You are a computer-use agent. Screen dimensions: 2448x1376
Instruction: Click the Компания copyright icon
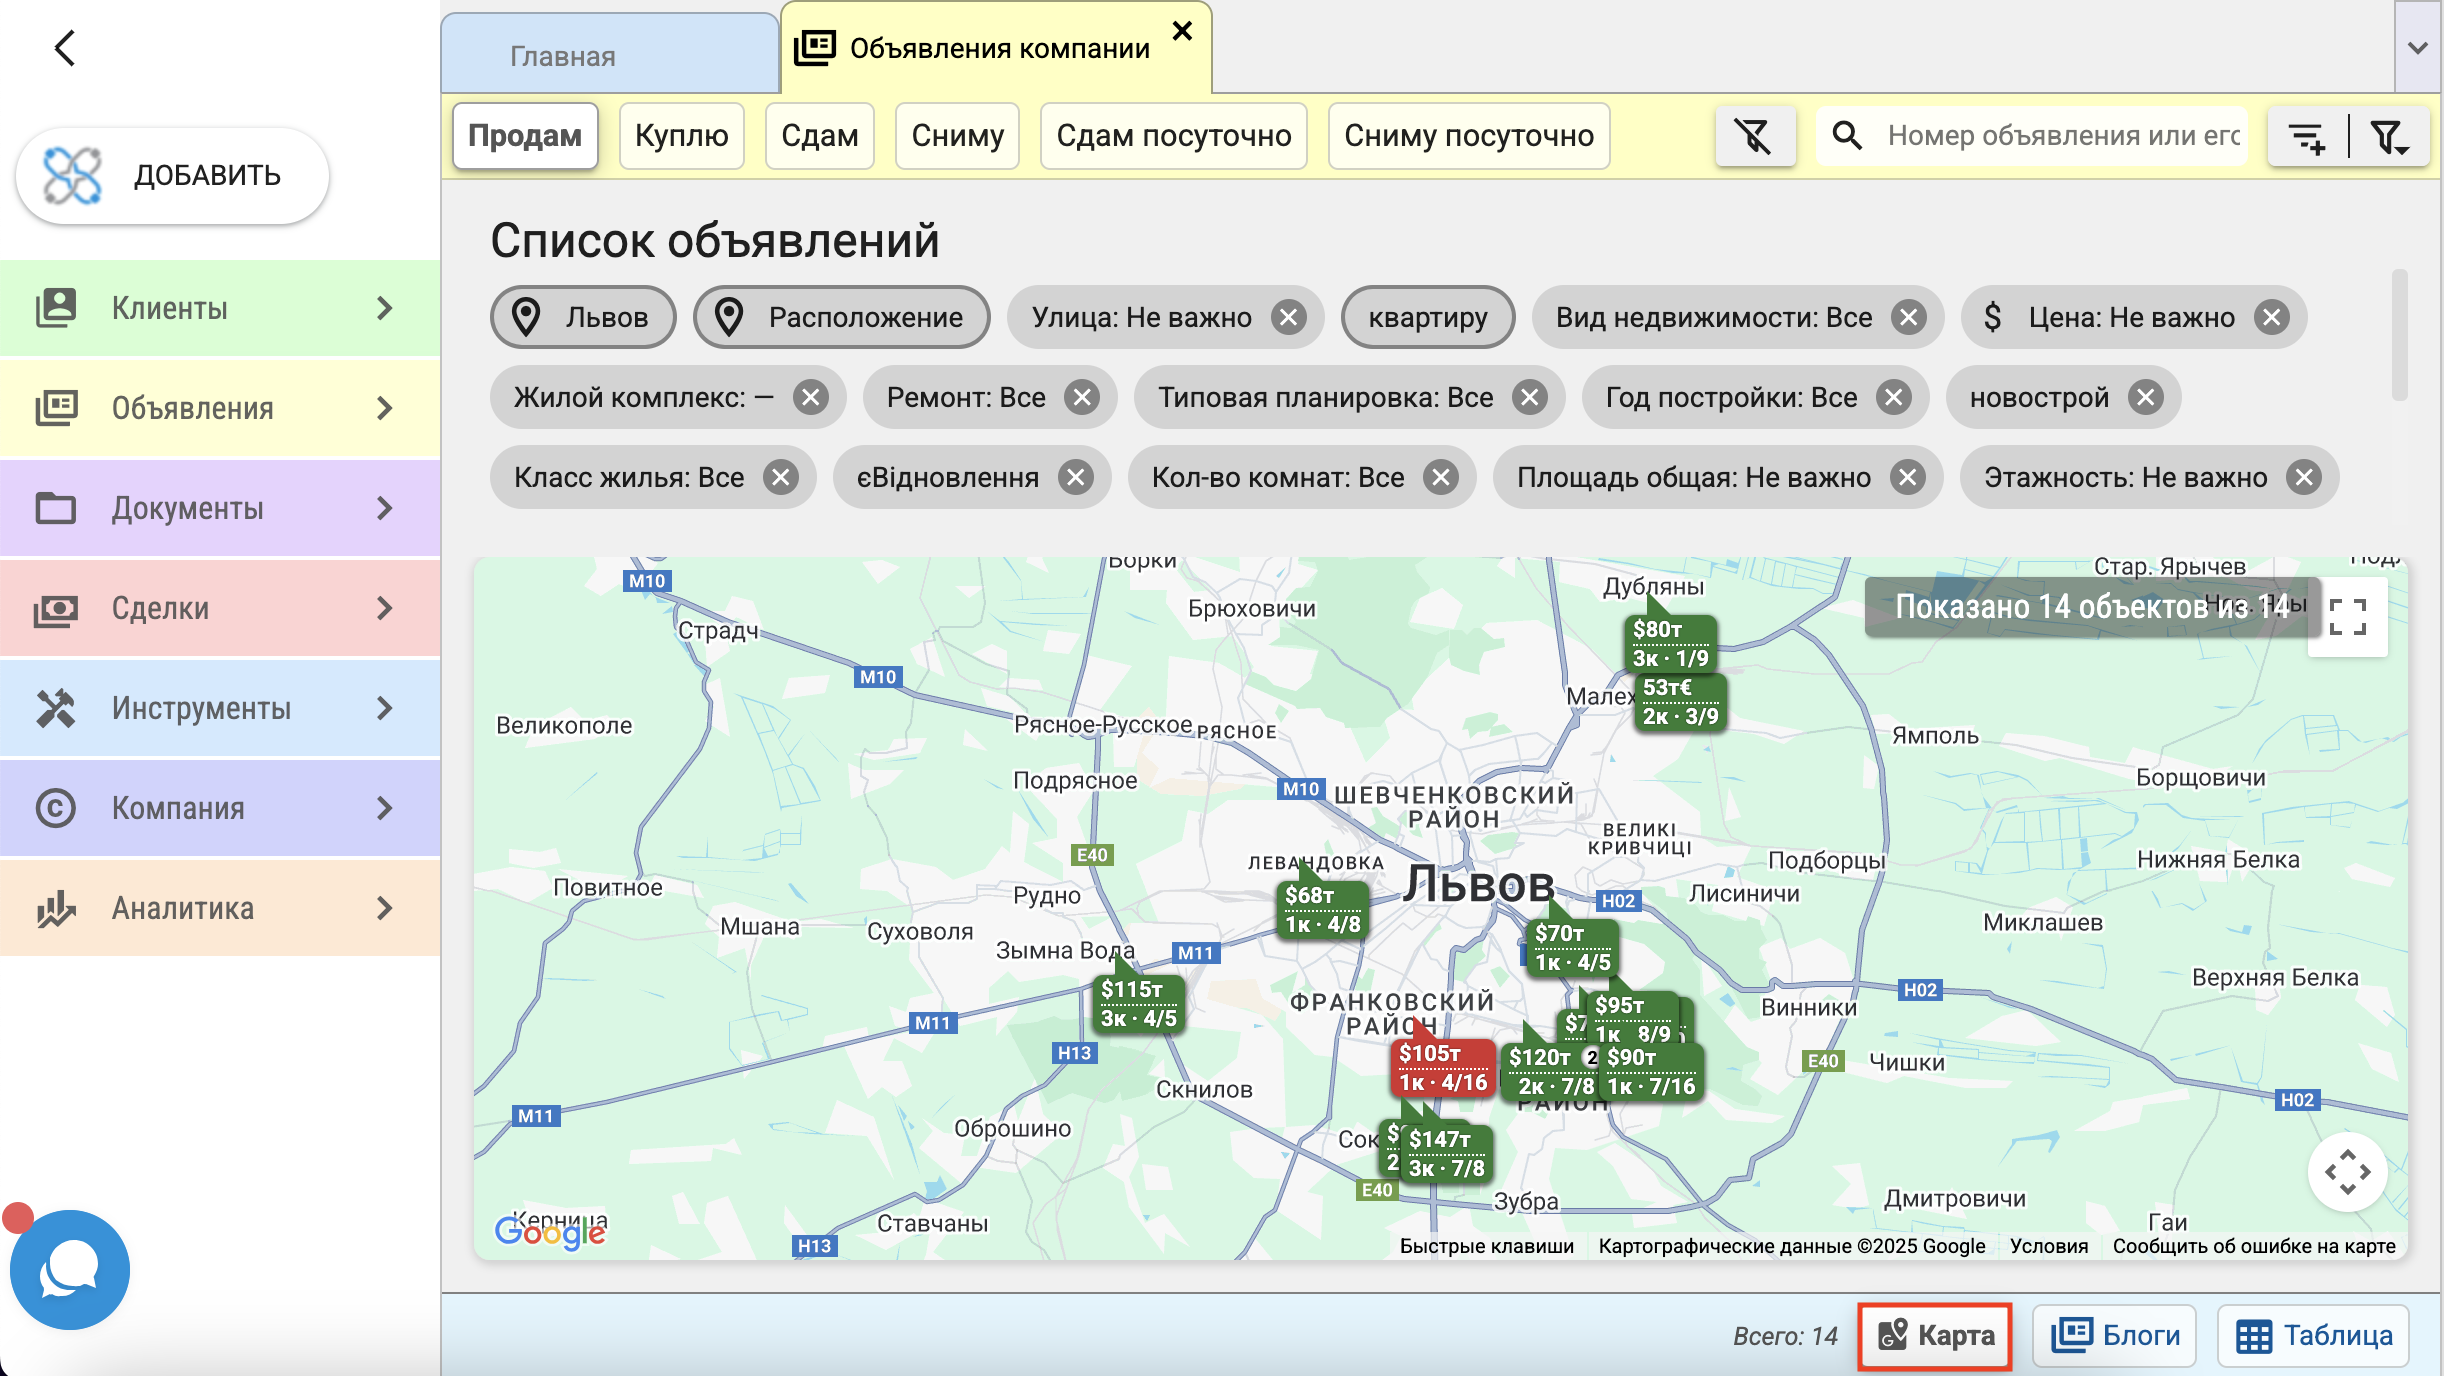point(56,808)
